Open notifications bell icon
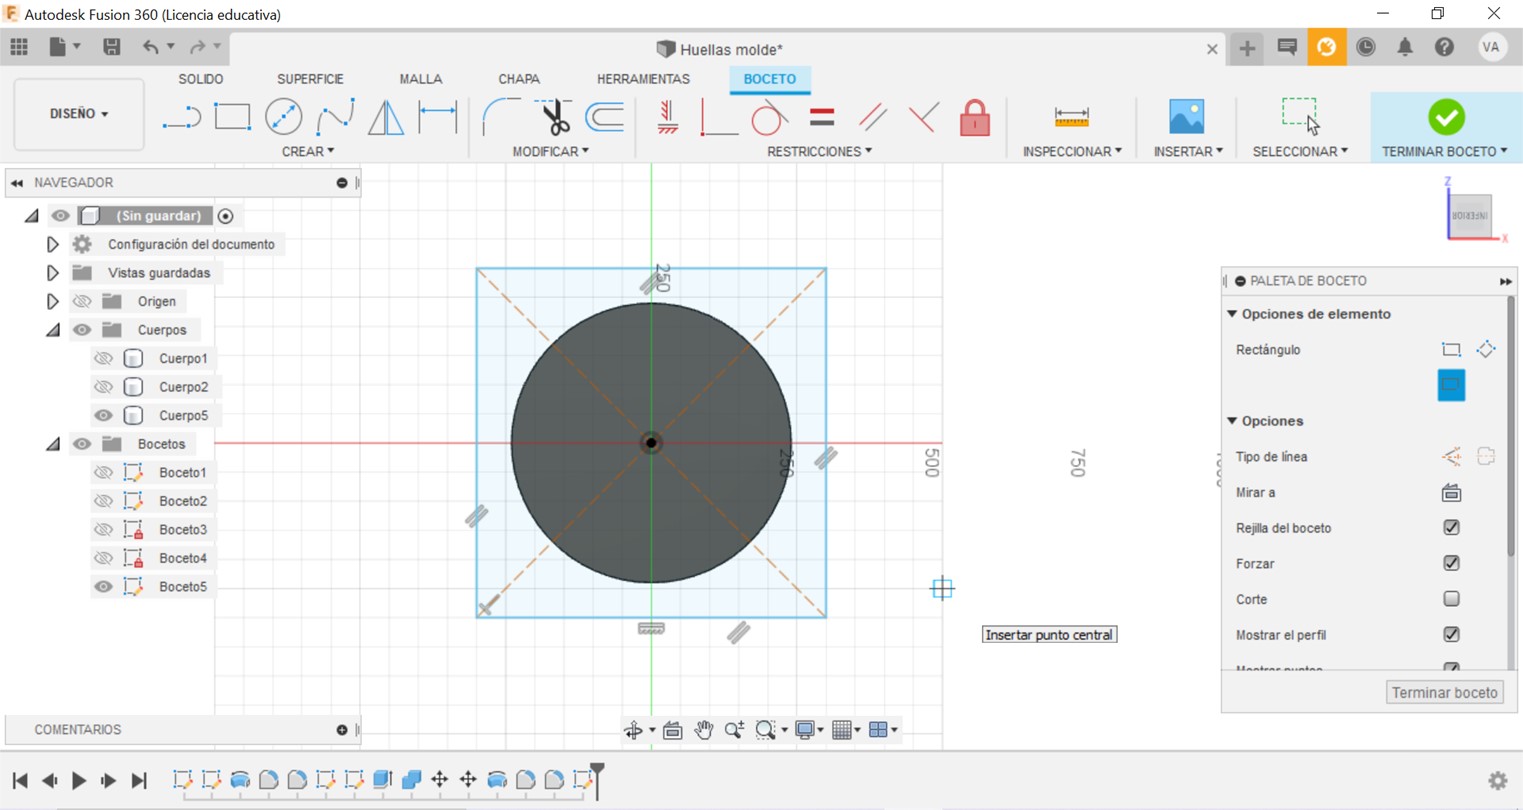 [1405, 47]
